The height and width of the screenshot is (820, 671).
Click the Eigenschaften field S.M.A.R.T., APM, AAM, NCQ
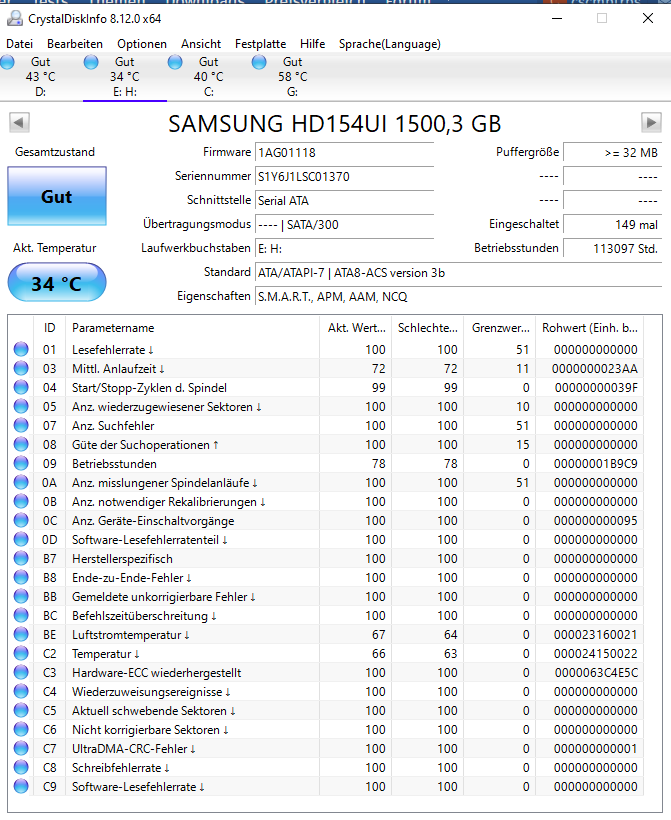click(459, 297)
